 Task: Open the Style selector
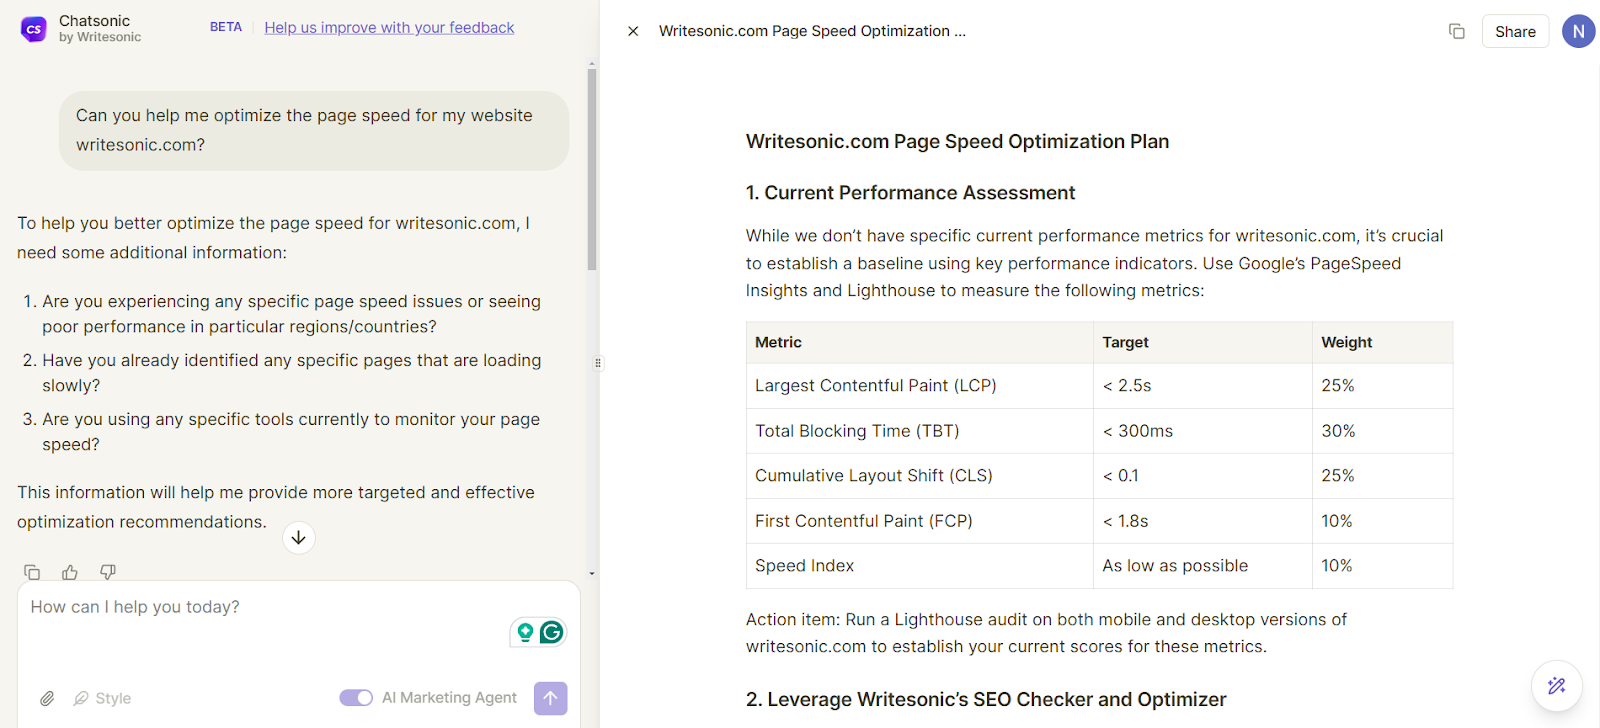coord(103,698)
